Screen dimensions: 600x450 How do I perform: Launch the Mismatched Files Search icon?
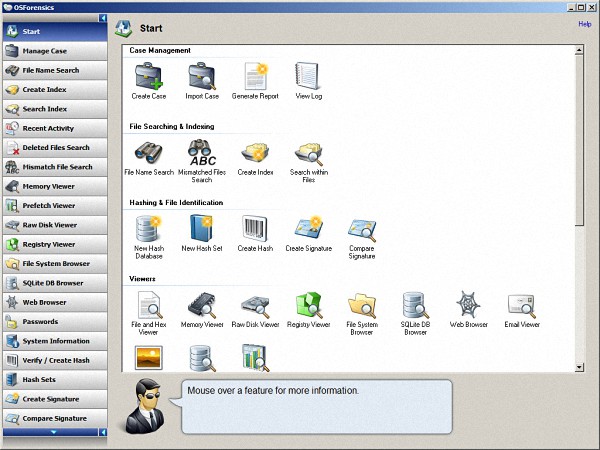(x=202, y=154)
